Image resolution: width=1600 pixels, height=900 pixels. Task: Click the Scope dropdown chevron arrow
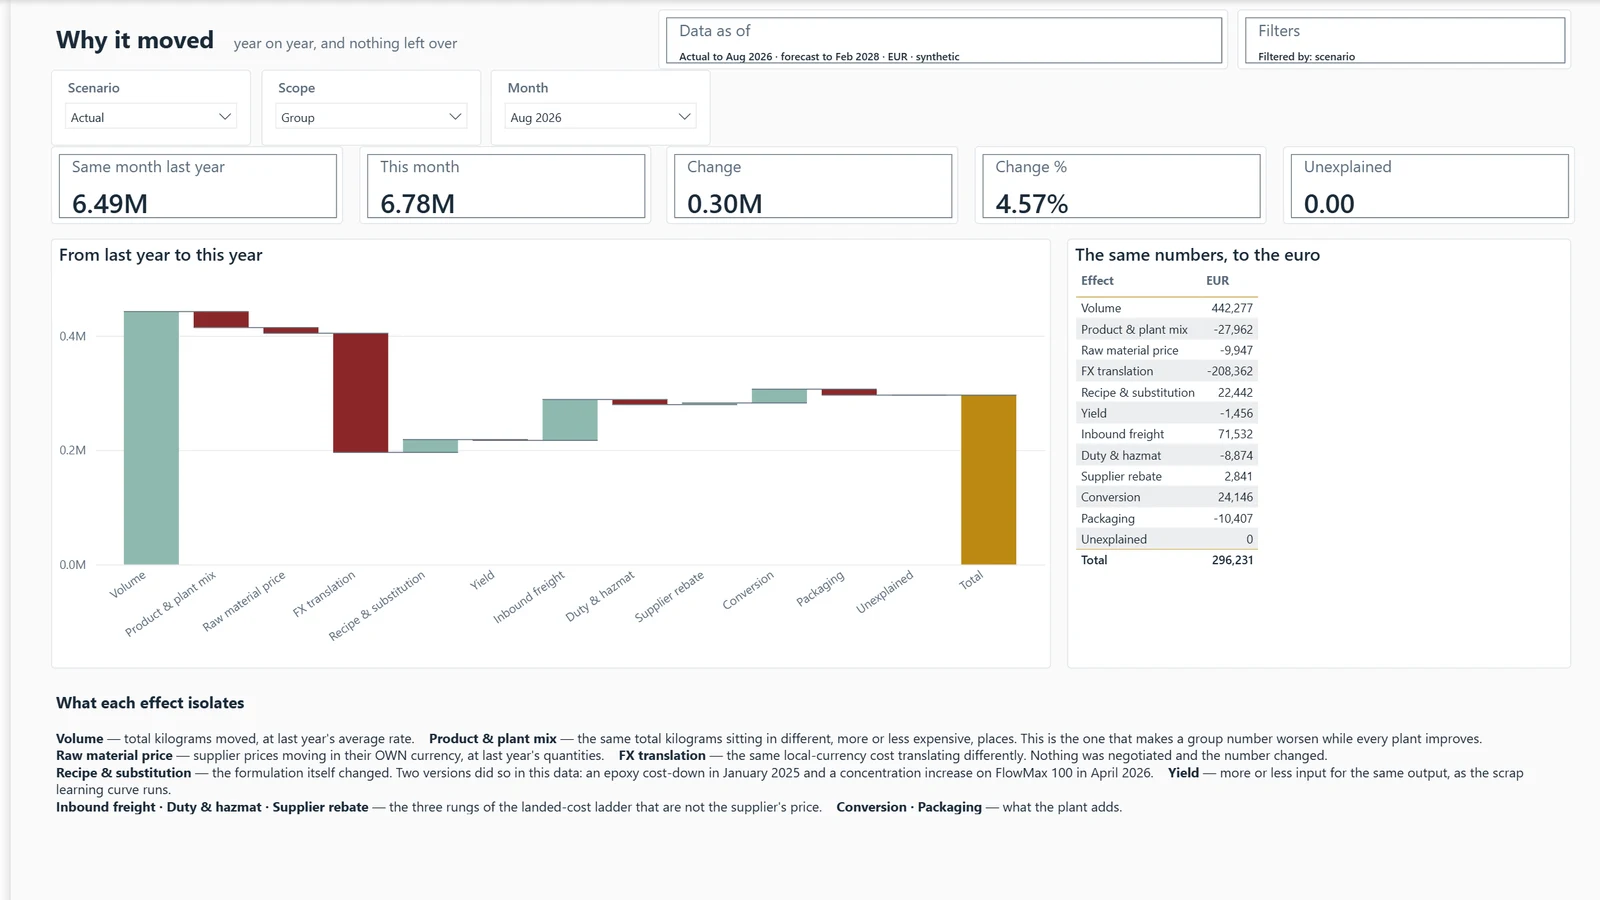[x=455, y=117]
